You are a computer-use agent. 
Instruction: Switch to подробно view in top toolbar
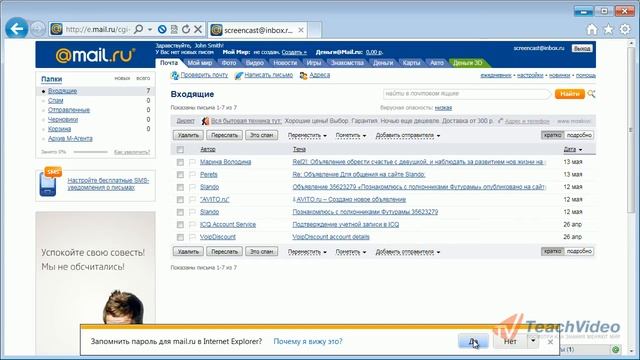(x=579, y=135)
